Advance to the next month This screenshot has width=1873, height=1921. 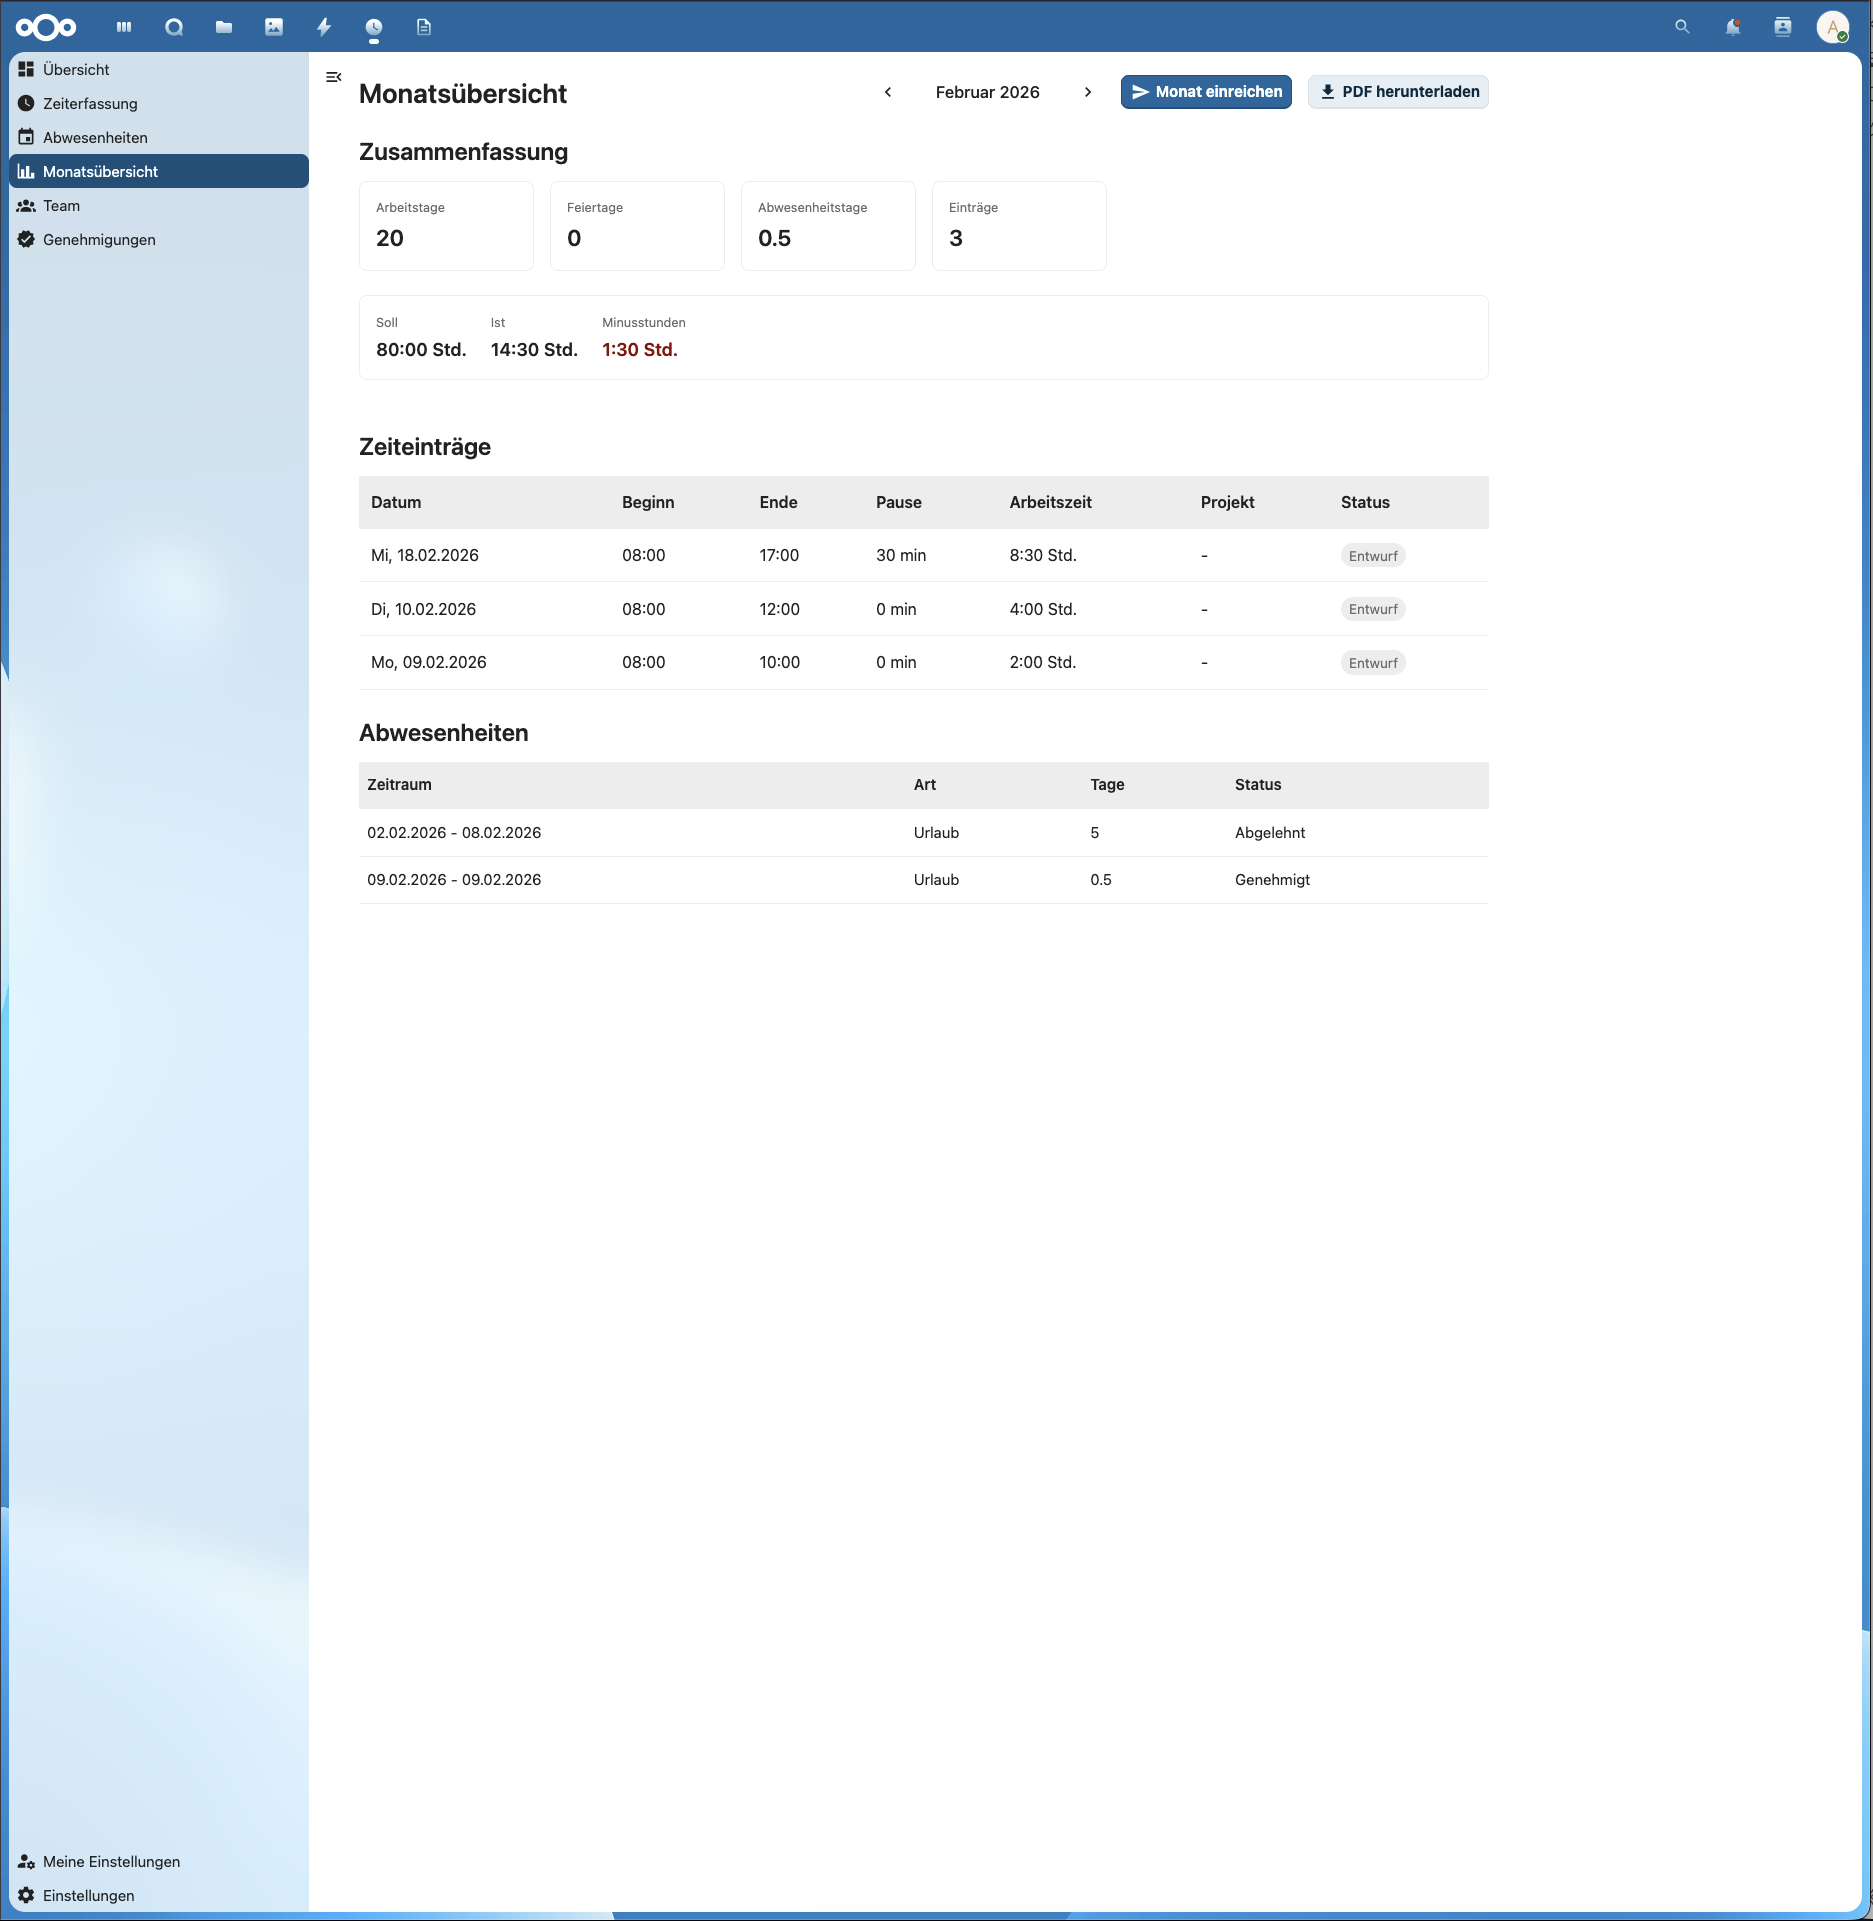pos(1088,92)
